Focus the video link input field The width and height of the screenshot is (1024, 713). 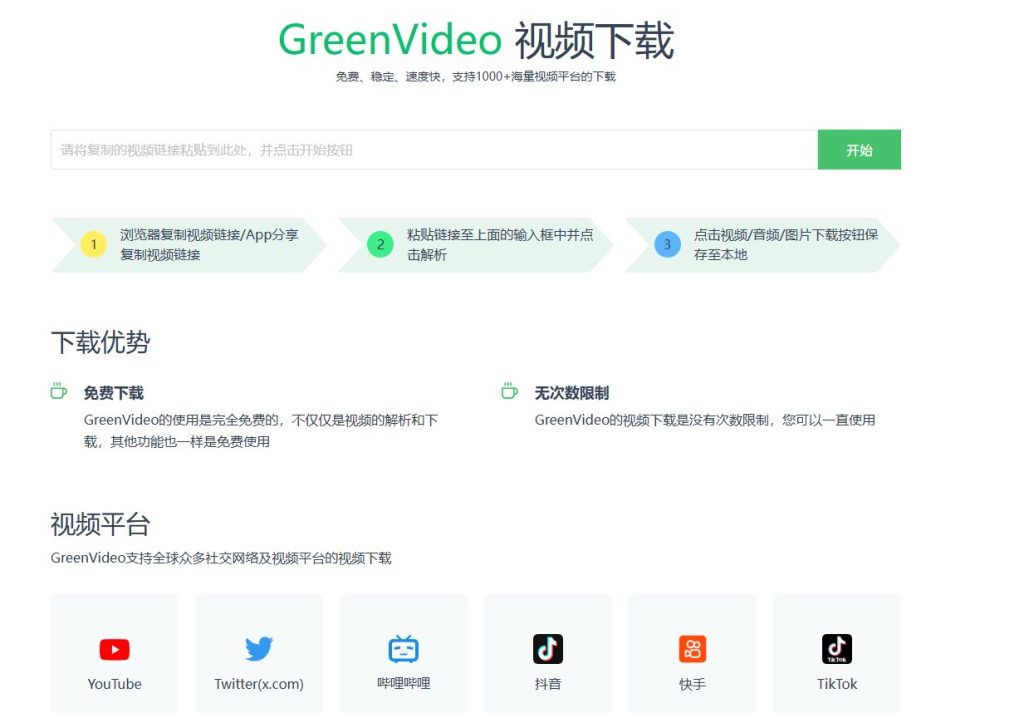pos(434,150)
